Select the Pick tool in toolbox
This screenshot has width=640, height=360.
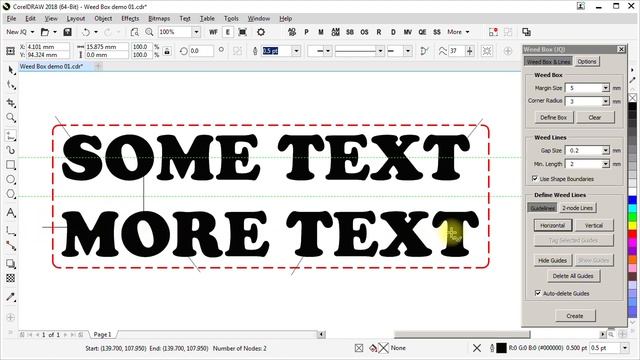tap(11, 71)
